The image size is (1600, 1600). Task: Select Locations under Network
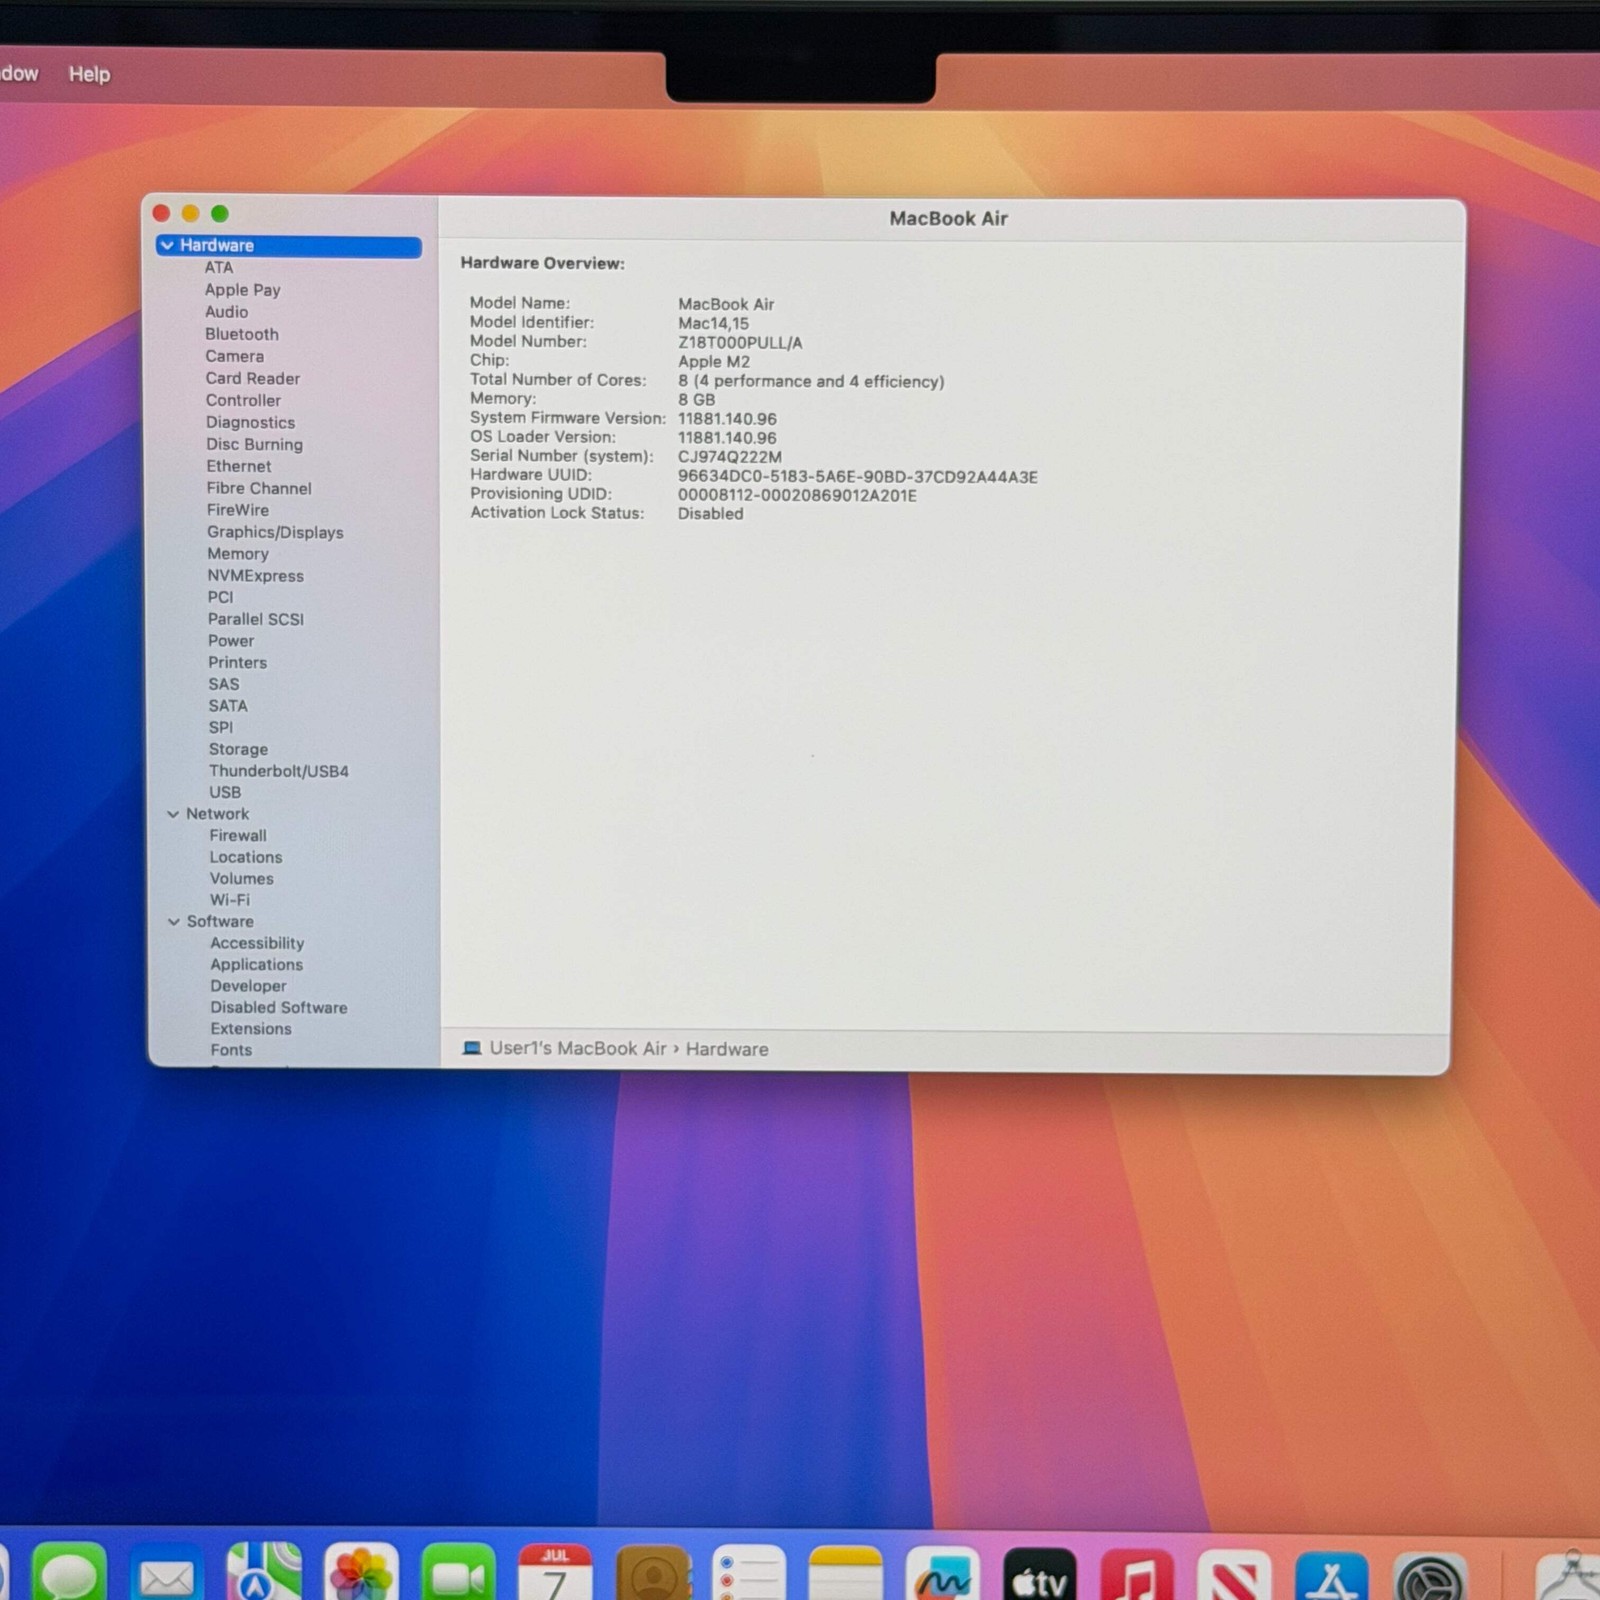pyautogui.click(x=246, y=857)
